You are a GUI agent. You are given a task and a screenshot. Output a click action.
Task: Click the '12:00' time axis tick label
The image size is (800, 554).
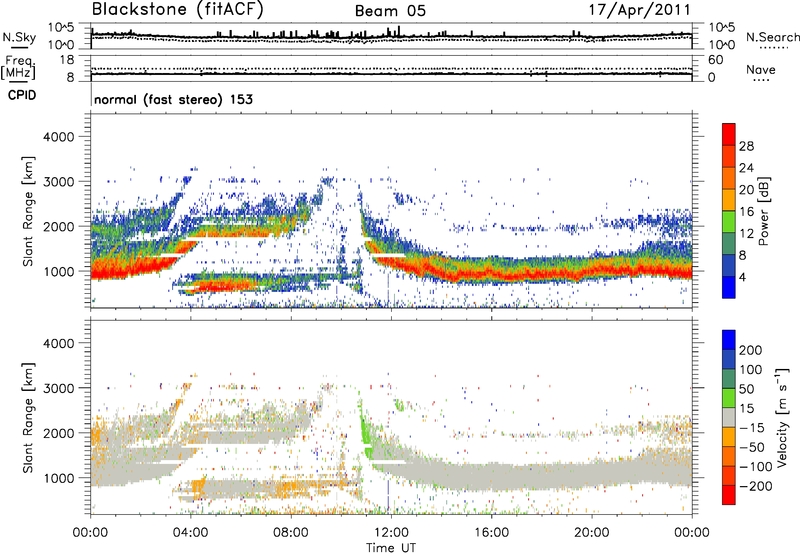pos(391,533)
